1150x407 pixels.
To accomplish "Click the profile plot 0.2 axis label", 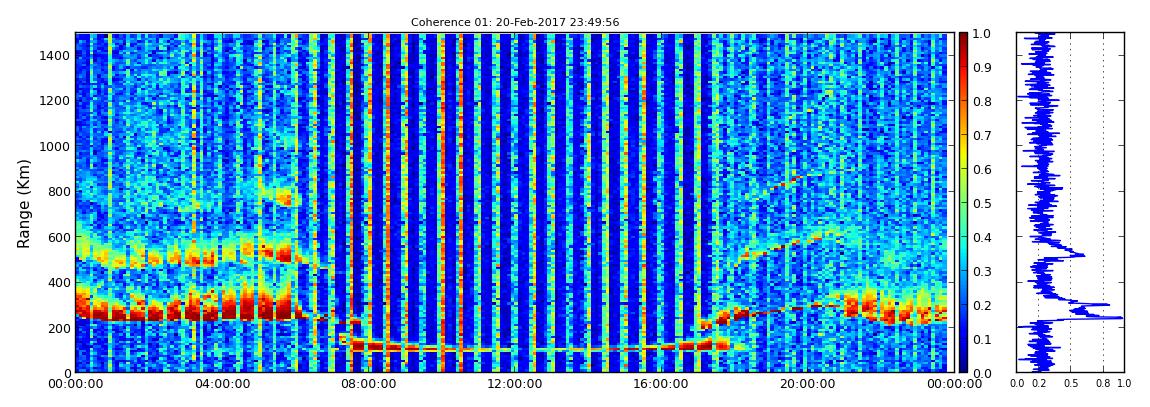I will (1039, 383).
